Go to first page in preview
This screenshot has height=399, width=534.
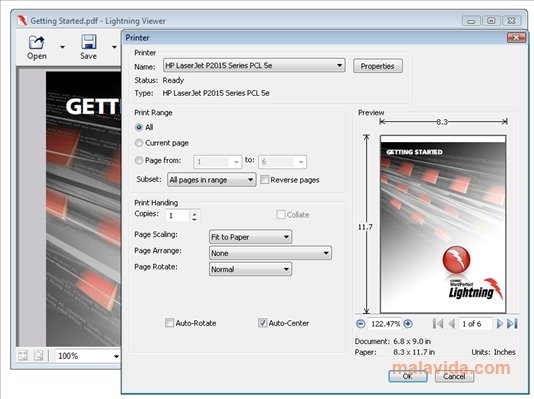(438, 323)
